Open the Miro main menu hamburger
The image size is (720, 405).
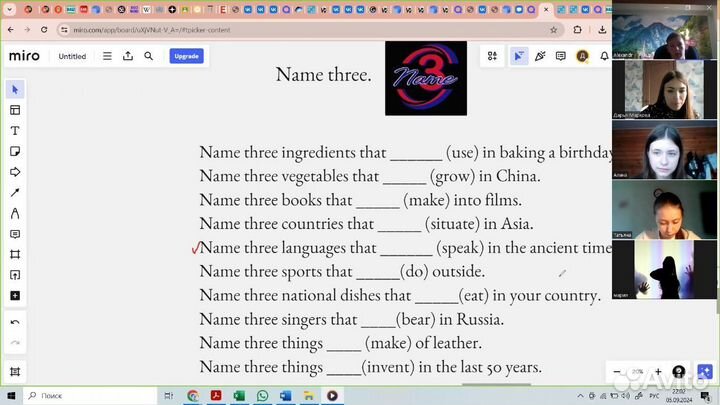(107, 56)
